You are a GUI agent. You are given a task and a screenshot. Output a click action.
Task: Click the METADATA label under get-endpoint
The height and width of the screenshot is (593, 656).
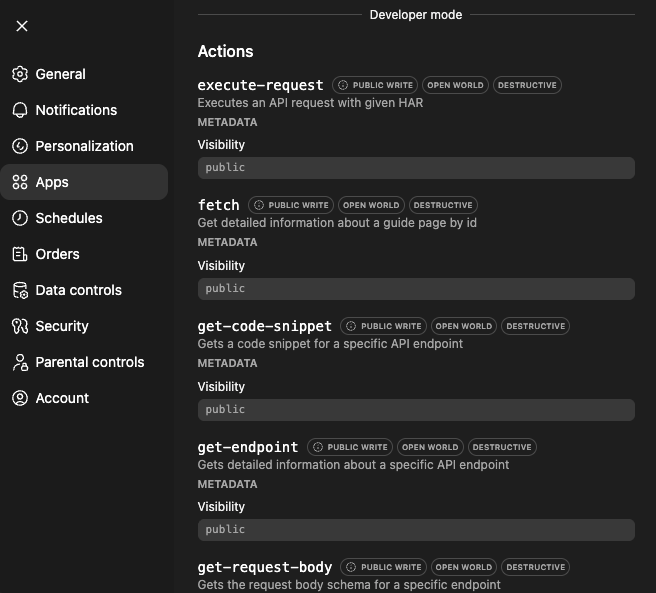[228, 484]
